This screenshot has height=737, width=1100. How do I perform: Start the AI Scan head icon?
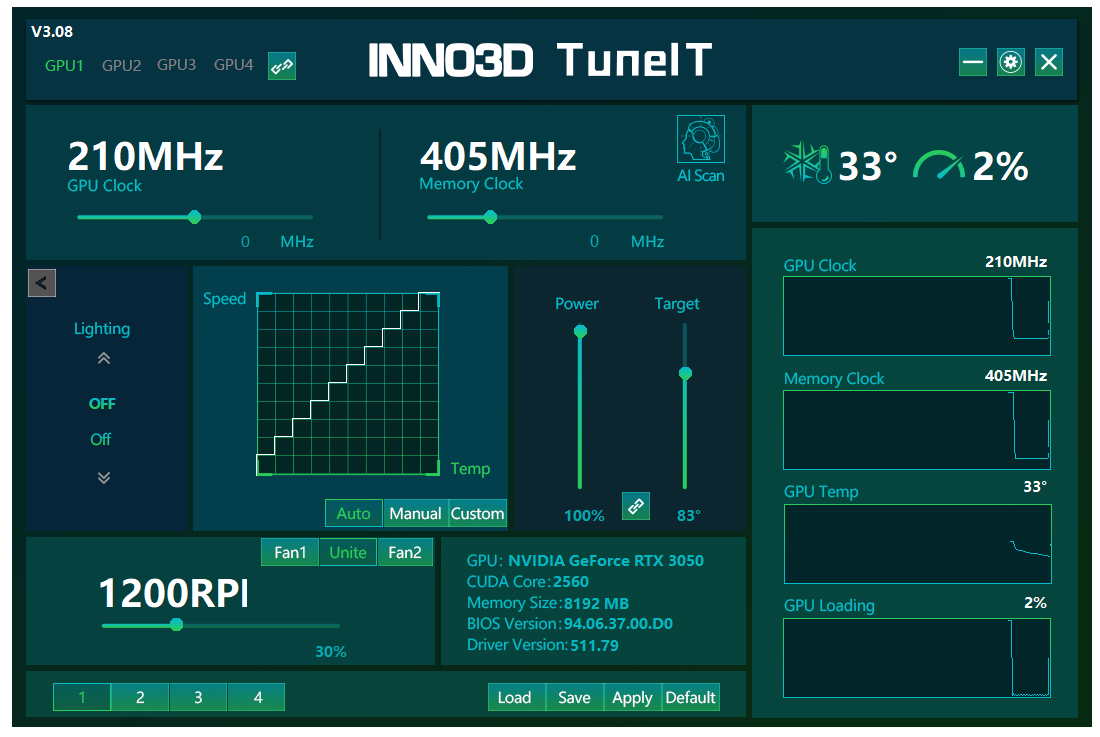pos(700,140)
